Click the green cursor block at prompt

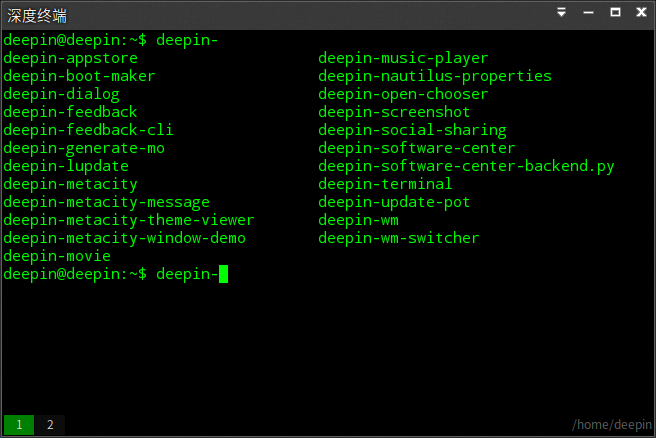click(x=223, y=274)
